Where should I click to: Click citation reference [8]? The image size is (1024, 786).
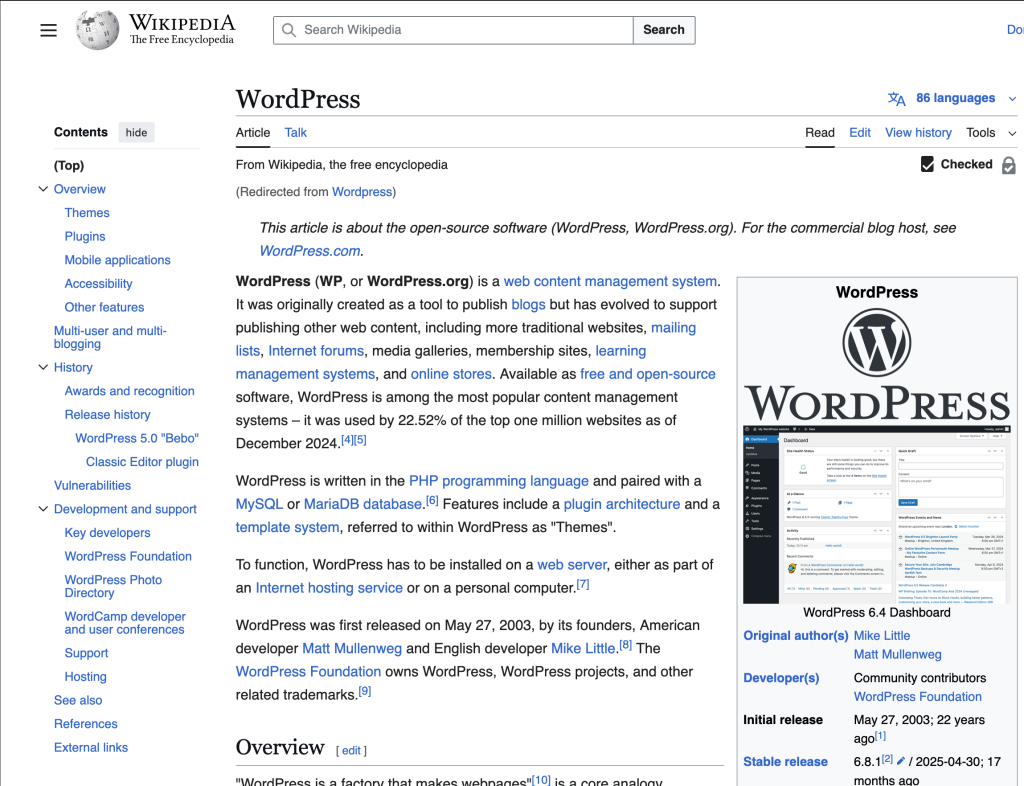click(626, 645)
